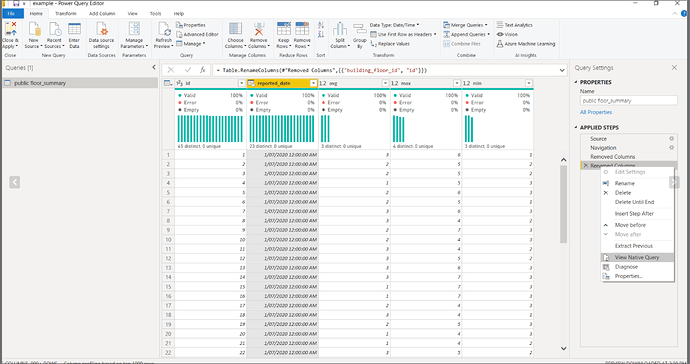
Task: Click the fx formula icon
Action: pos(202,70)
